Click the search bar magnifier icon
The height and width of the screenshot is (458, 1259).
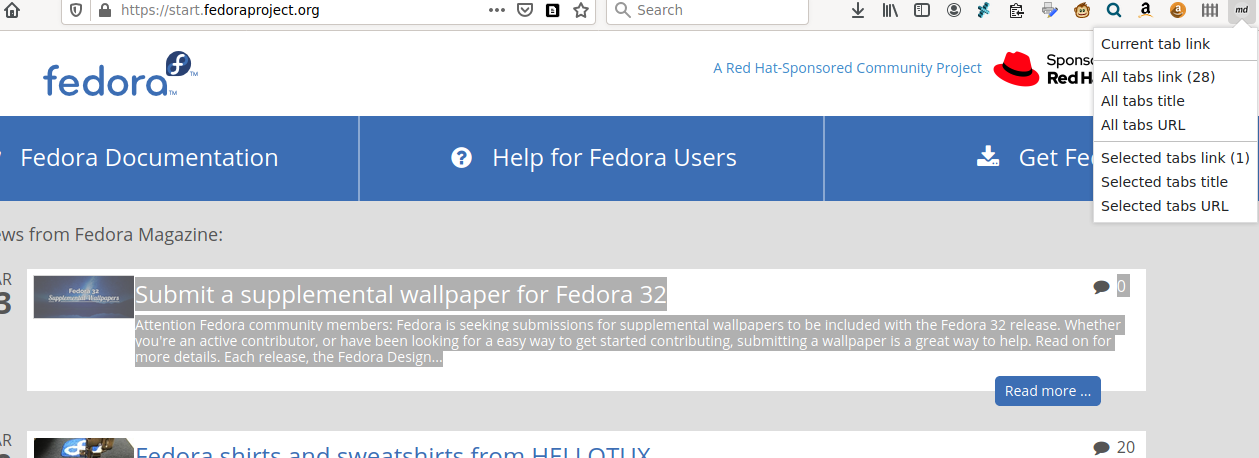coord(622,10)
